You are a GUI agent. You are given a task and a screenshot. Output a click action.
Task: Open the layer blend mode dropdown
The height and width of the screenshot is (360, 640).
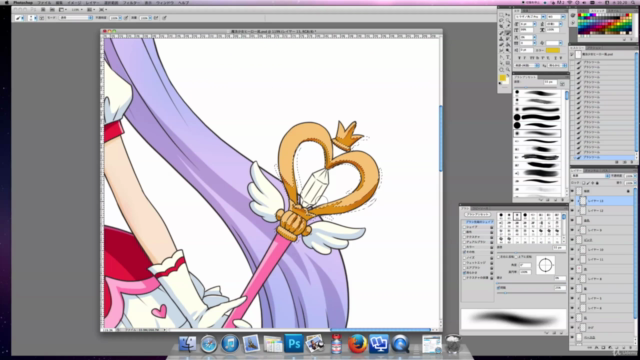[590, 176]
